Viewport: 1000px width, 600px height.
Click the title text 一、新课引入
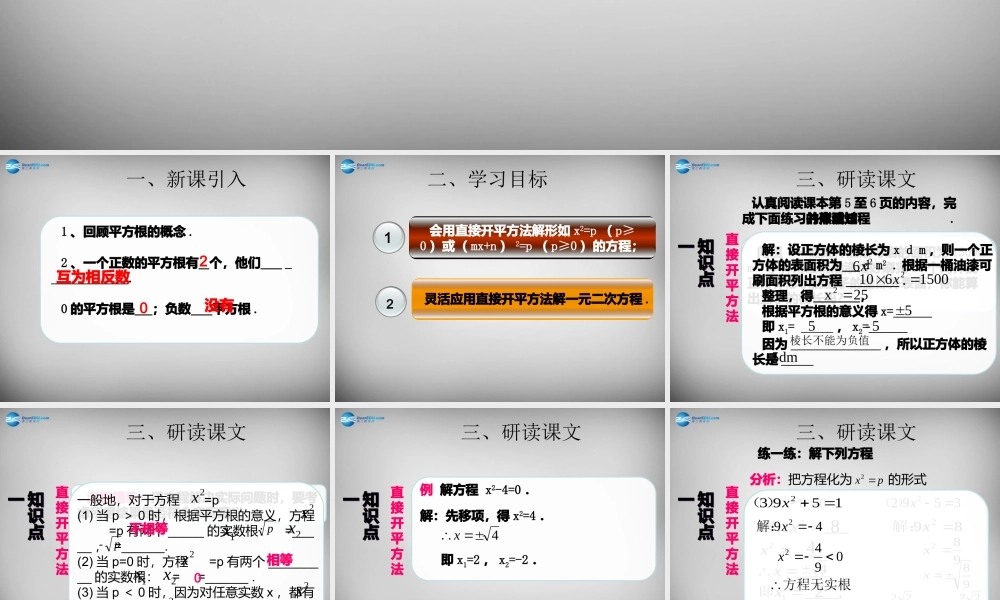[x=186, y=179]
